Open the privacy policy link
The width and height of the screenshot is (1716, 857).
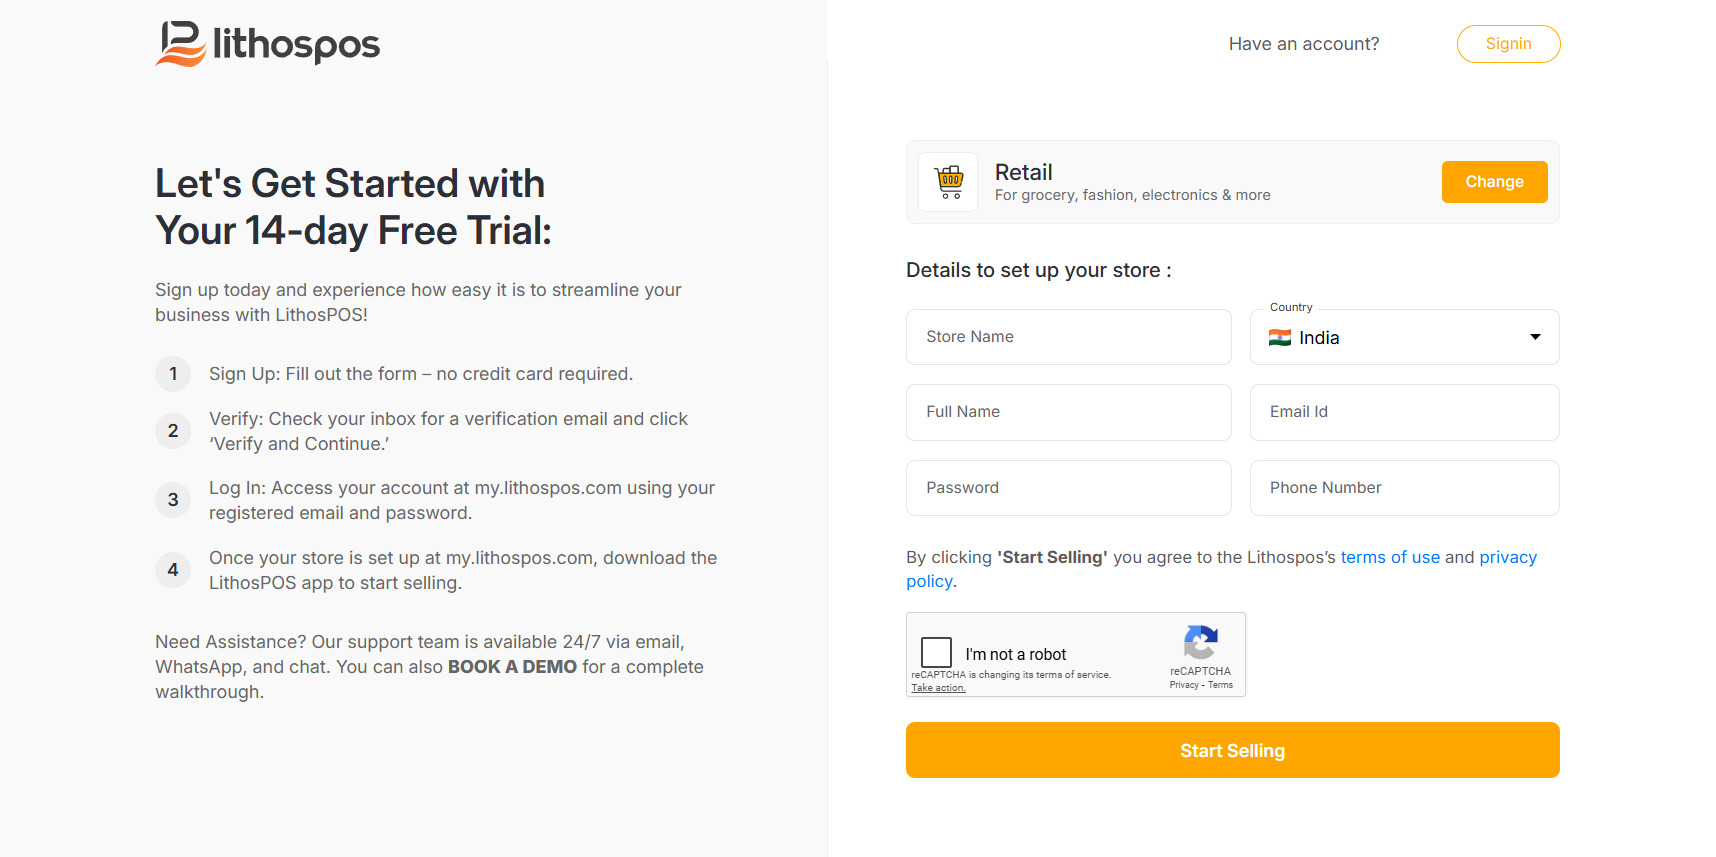(1507, 557)
